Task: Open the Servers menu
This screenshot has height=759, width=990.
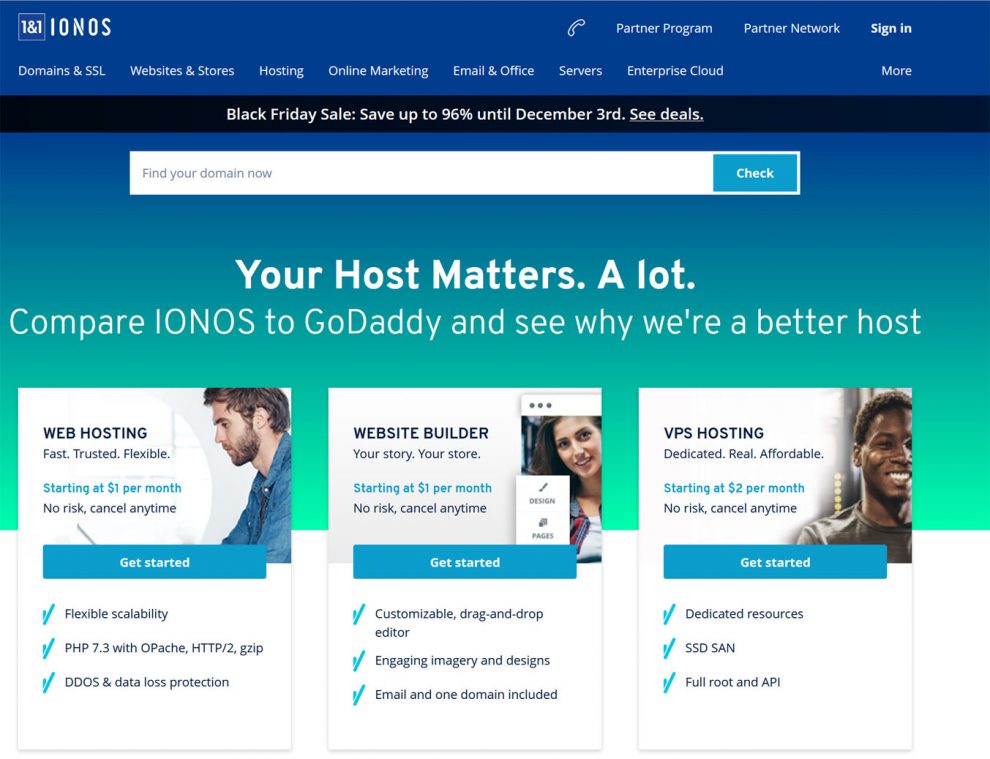Action: pyautogui.click(x=580, y=71)
